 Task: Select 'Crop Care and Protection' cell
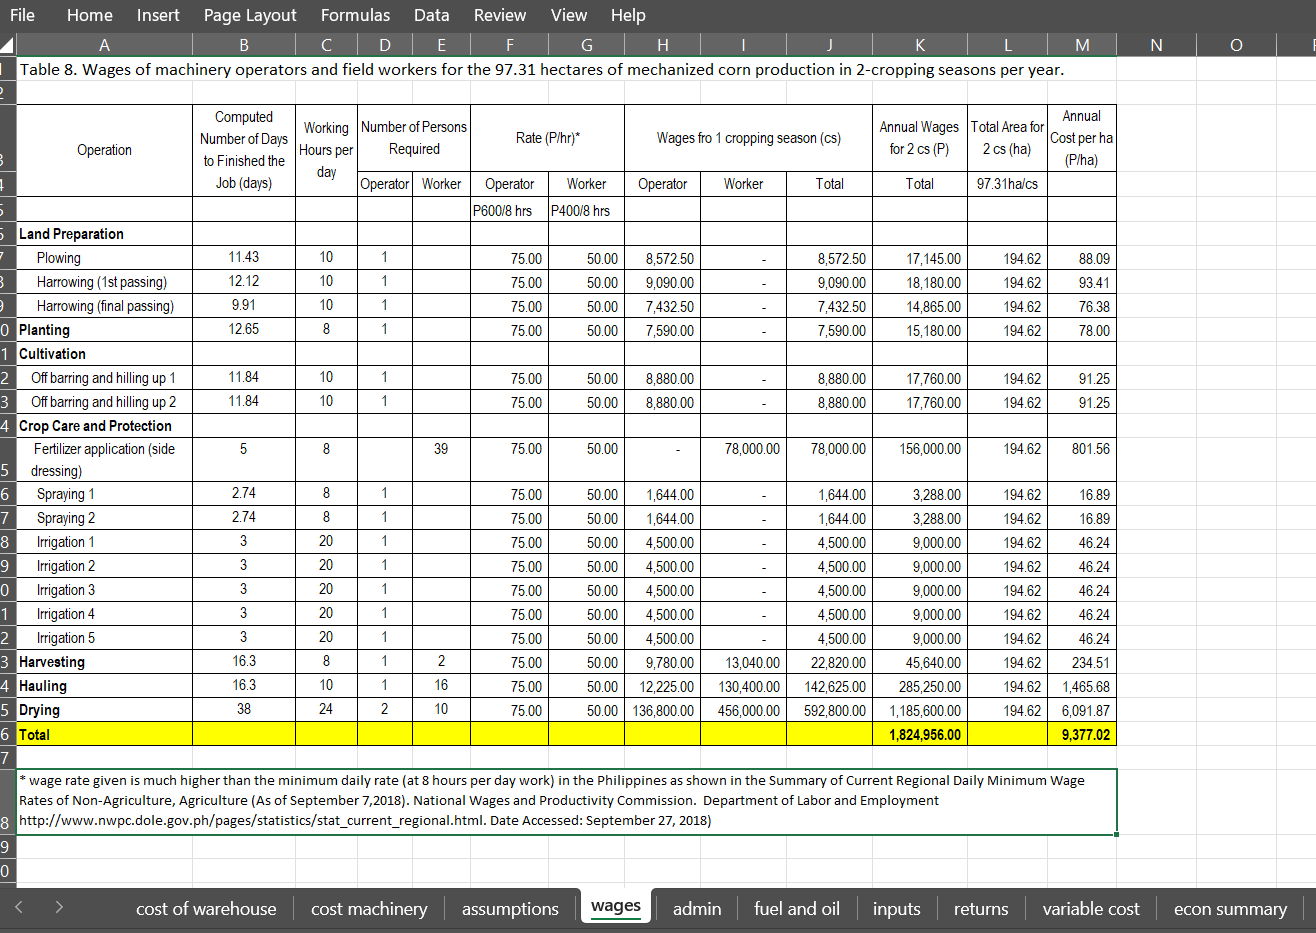click(x=104, y=426)
